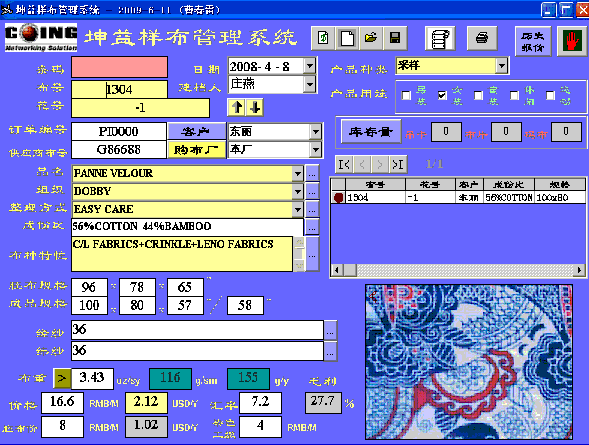Screen dimensions: 589x445
Task: Click the 历史报价 button
Action: point(533,41)
